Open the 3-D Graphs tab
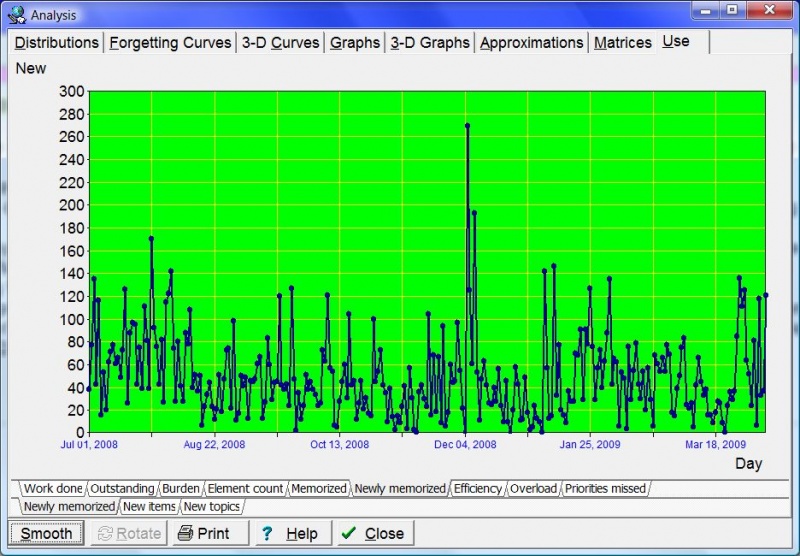The height and width of the screenshot is (556, 800). point(429,43)
